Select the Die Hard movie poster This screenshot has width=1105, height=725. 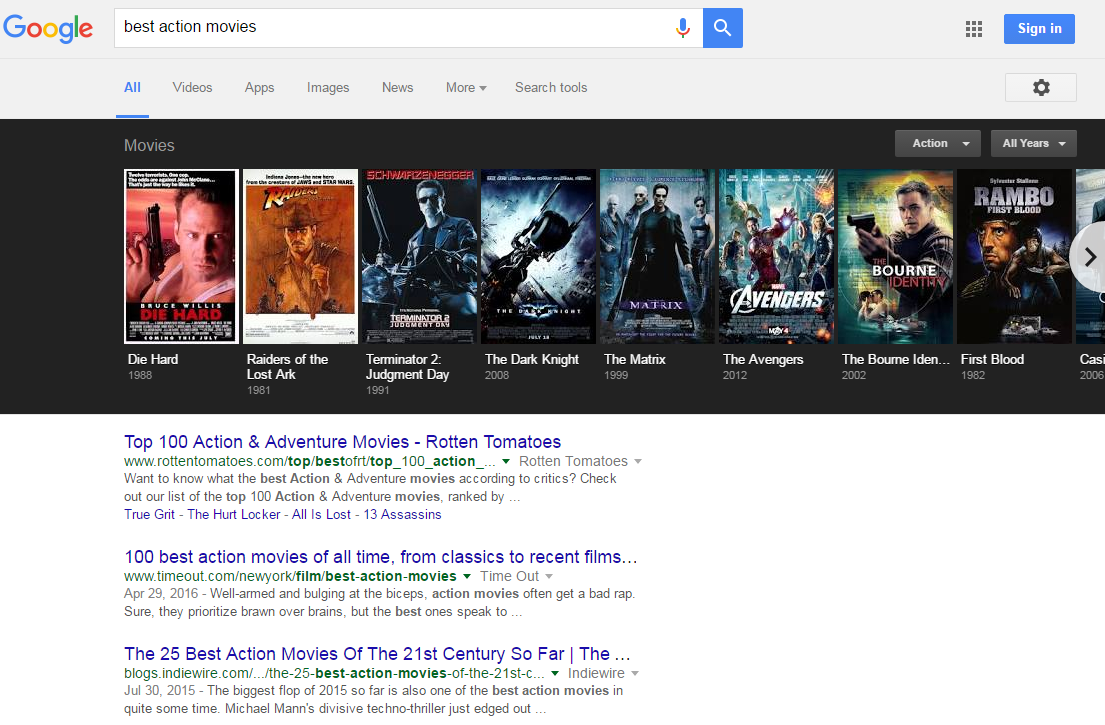click(x=181, y=256)
